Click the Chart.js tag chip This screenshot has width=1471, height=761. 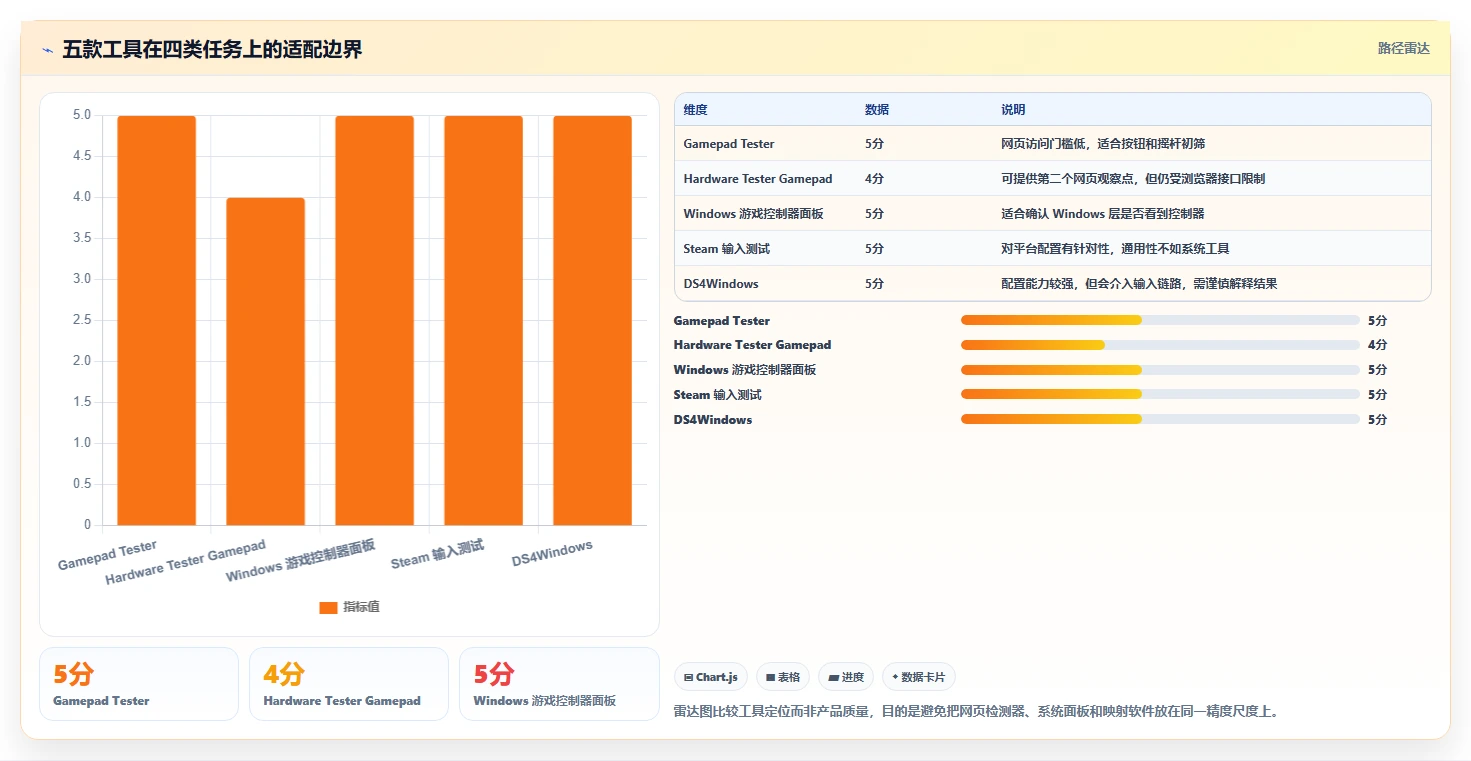point(711,677)
